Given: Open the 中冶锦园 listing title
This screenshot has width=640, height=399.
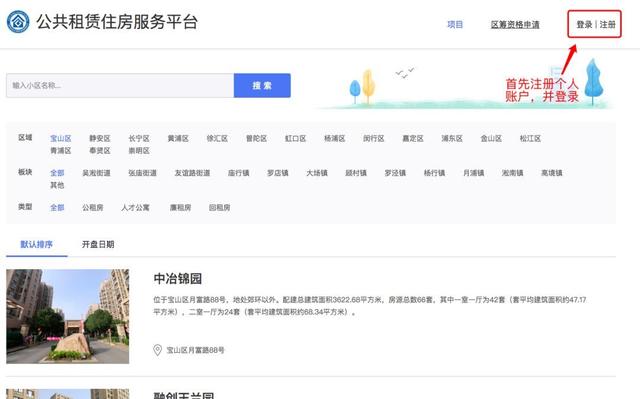Looking at the screenshot, I should pos(178,279).
